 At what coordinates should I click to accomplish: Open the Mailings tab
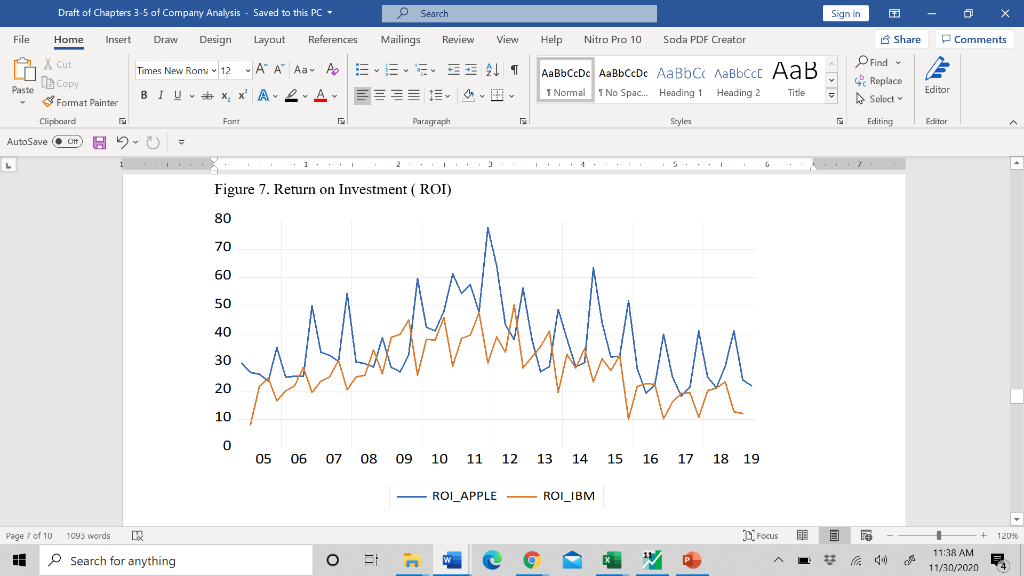pos(400,40)
